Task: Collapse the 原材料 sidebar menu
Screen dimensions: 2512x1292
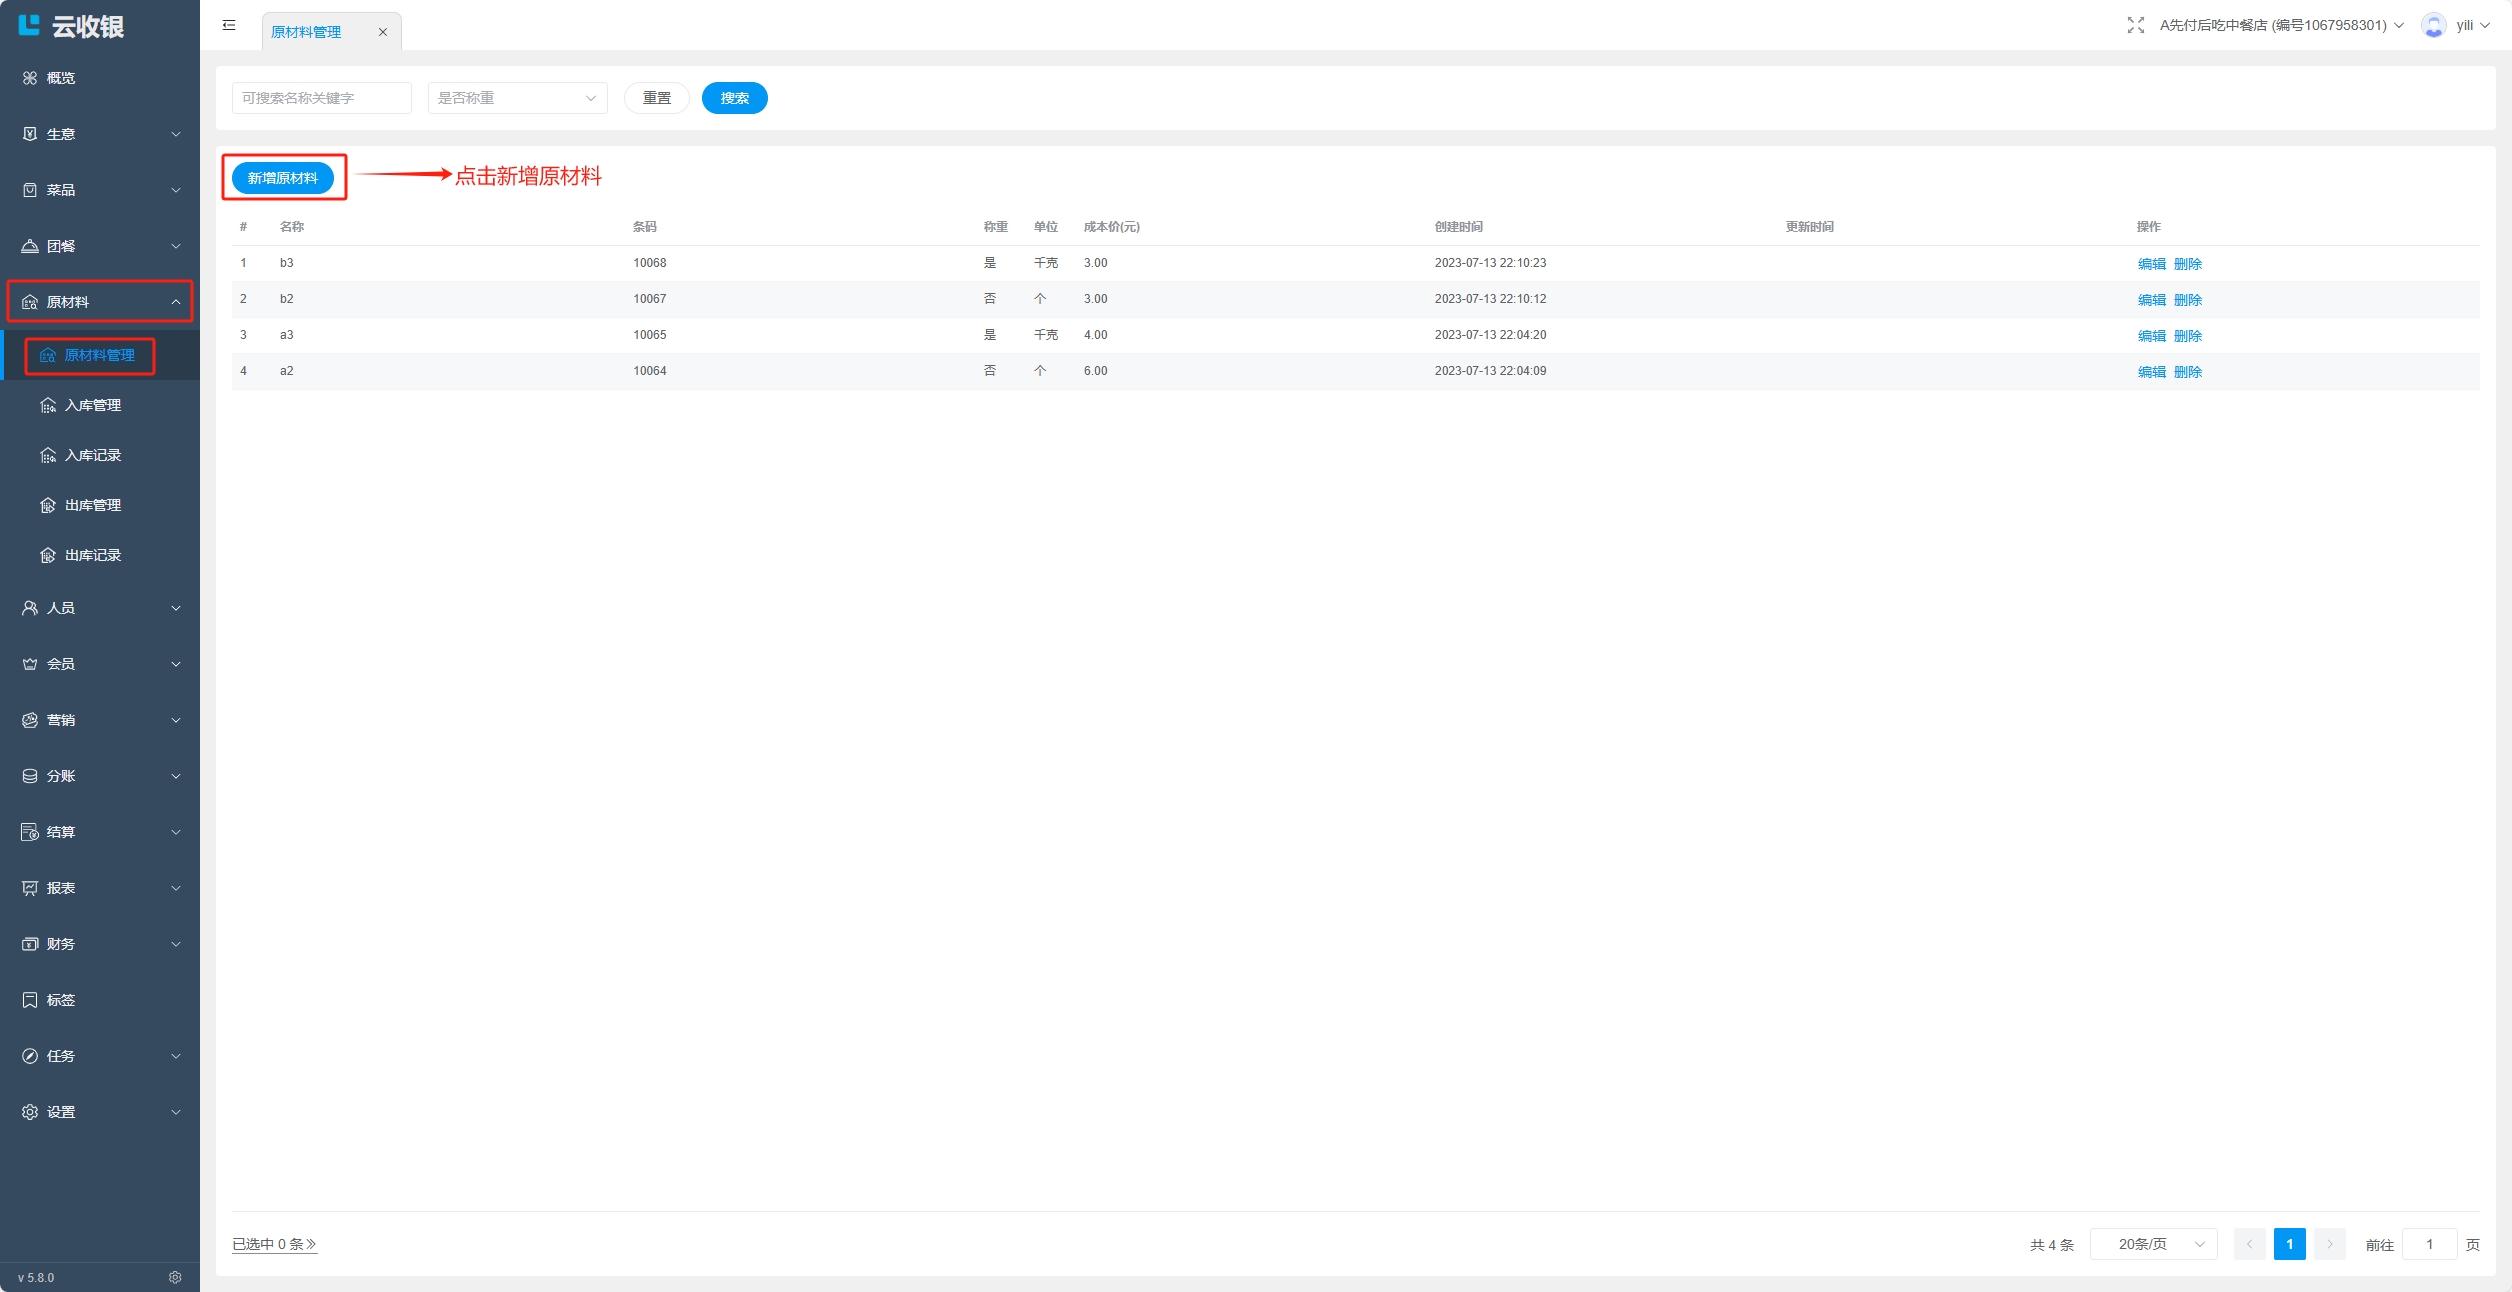Action: (100, 302)
